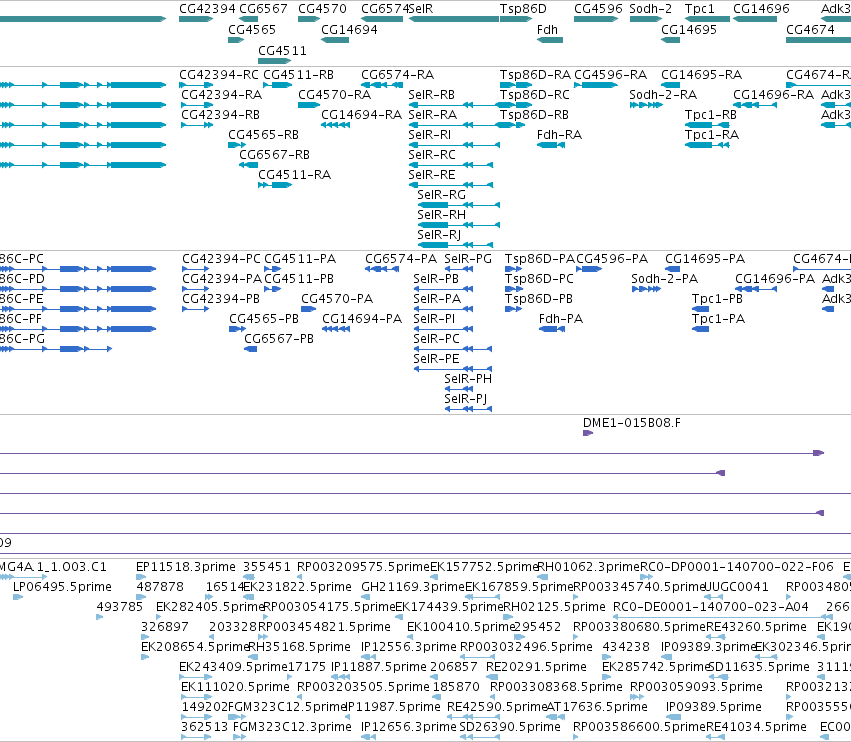Open the CG4565-RB transcript label

coord(263,135)
